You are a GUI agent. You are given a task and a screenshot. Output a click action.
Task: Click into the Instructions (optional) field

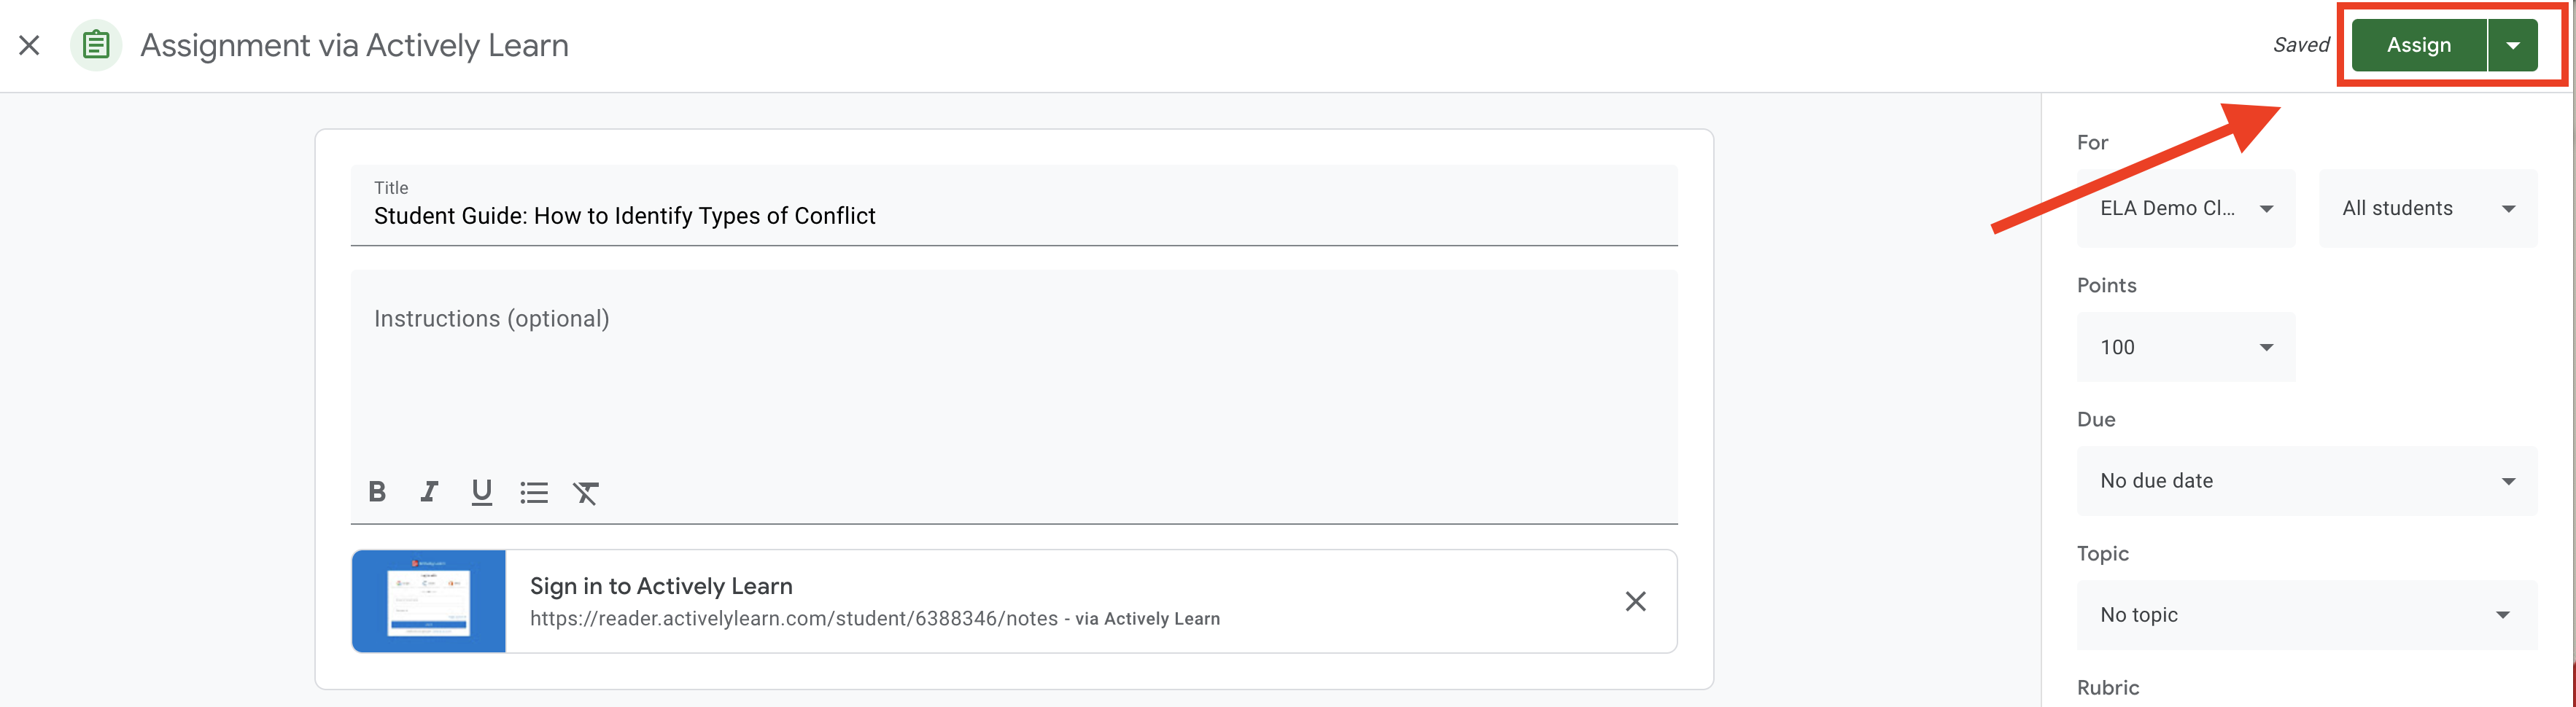pyautogui.click(x=1014, y=370)
